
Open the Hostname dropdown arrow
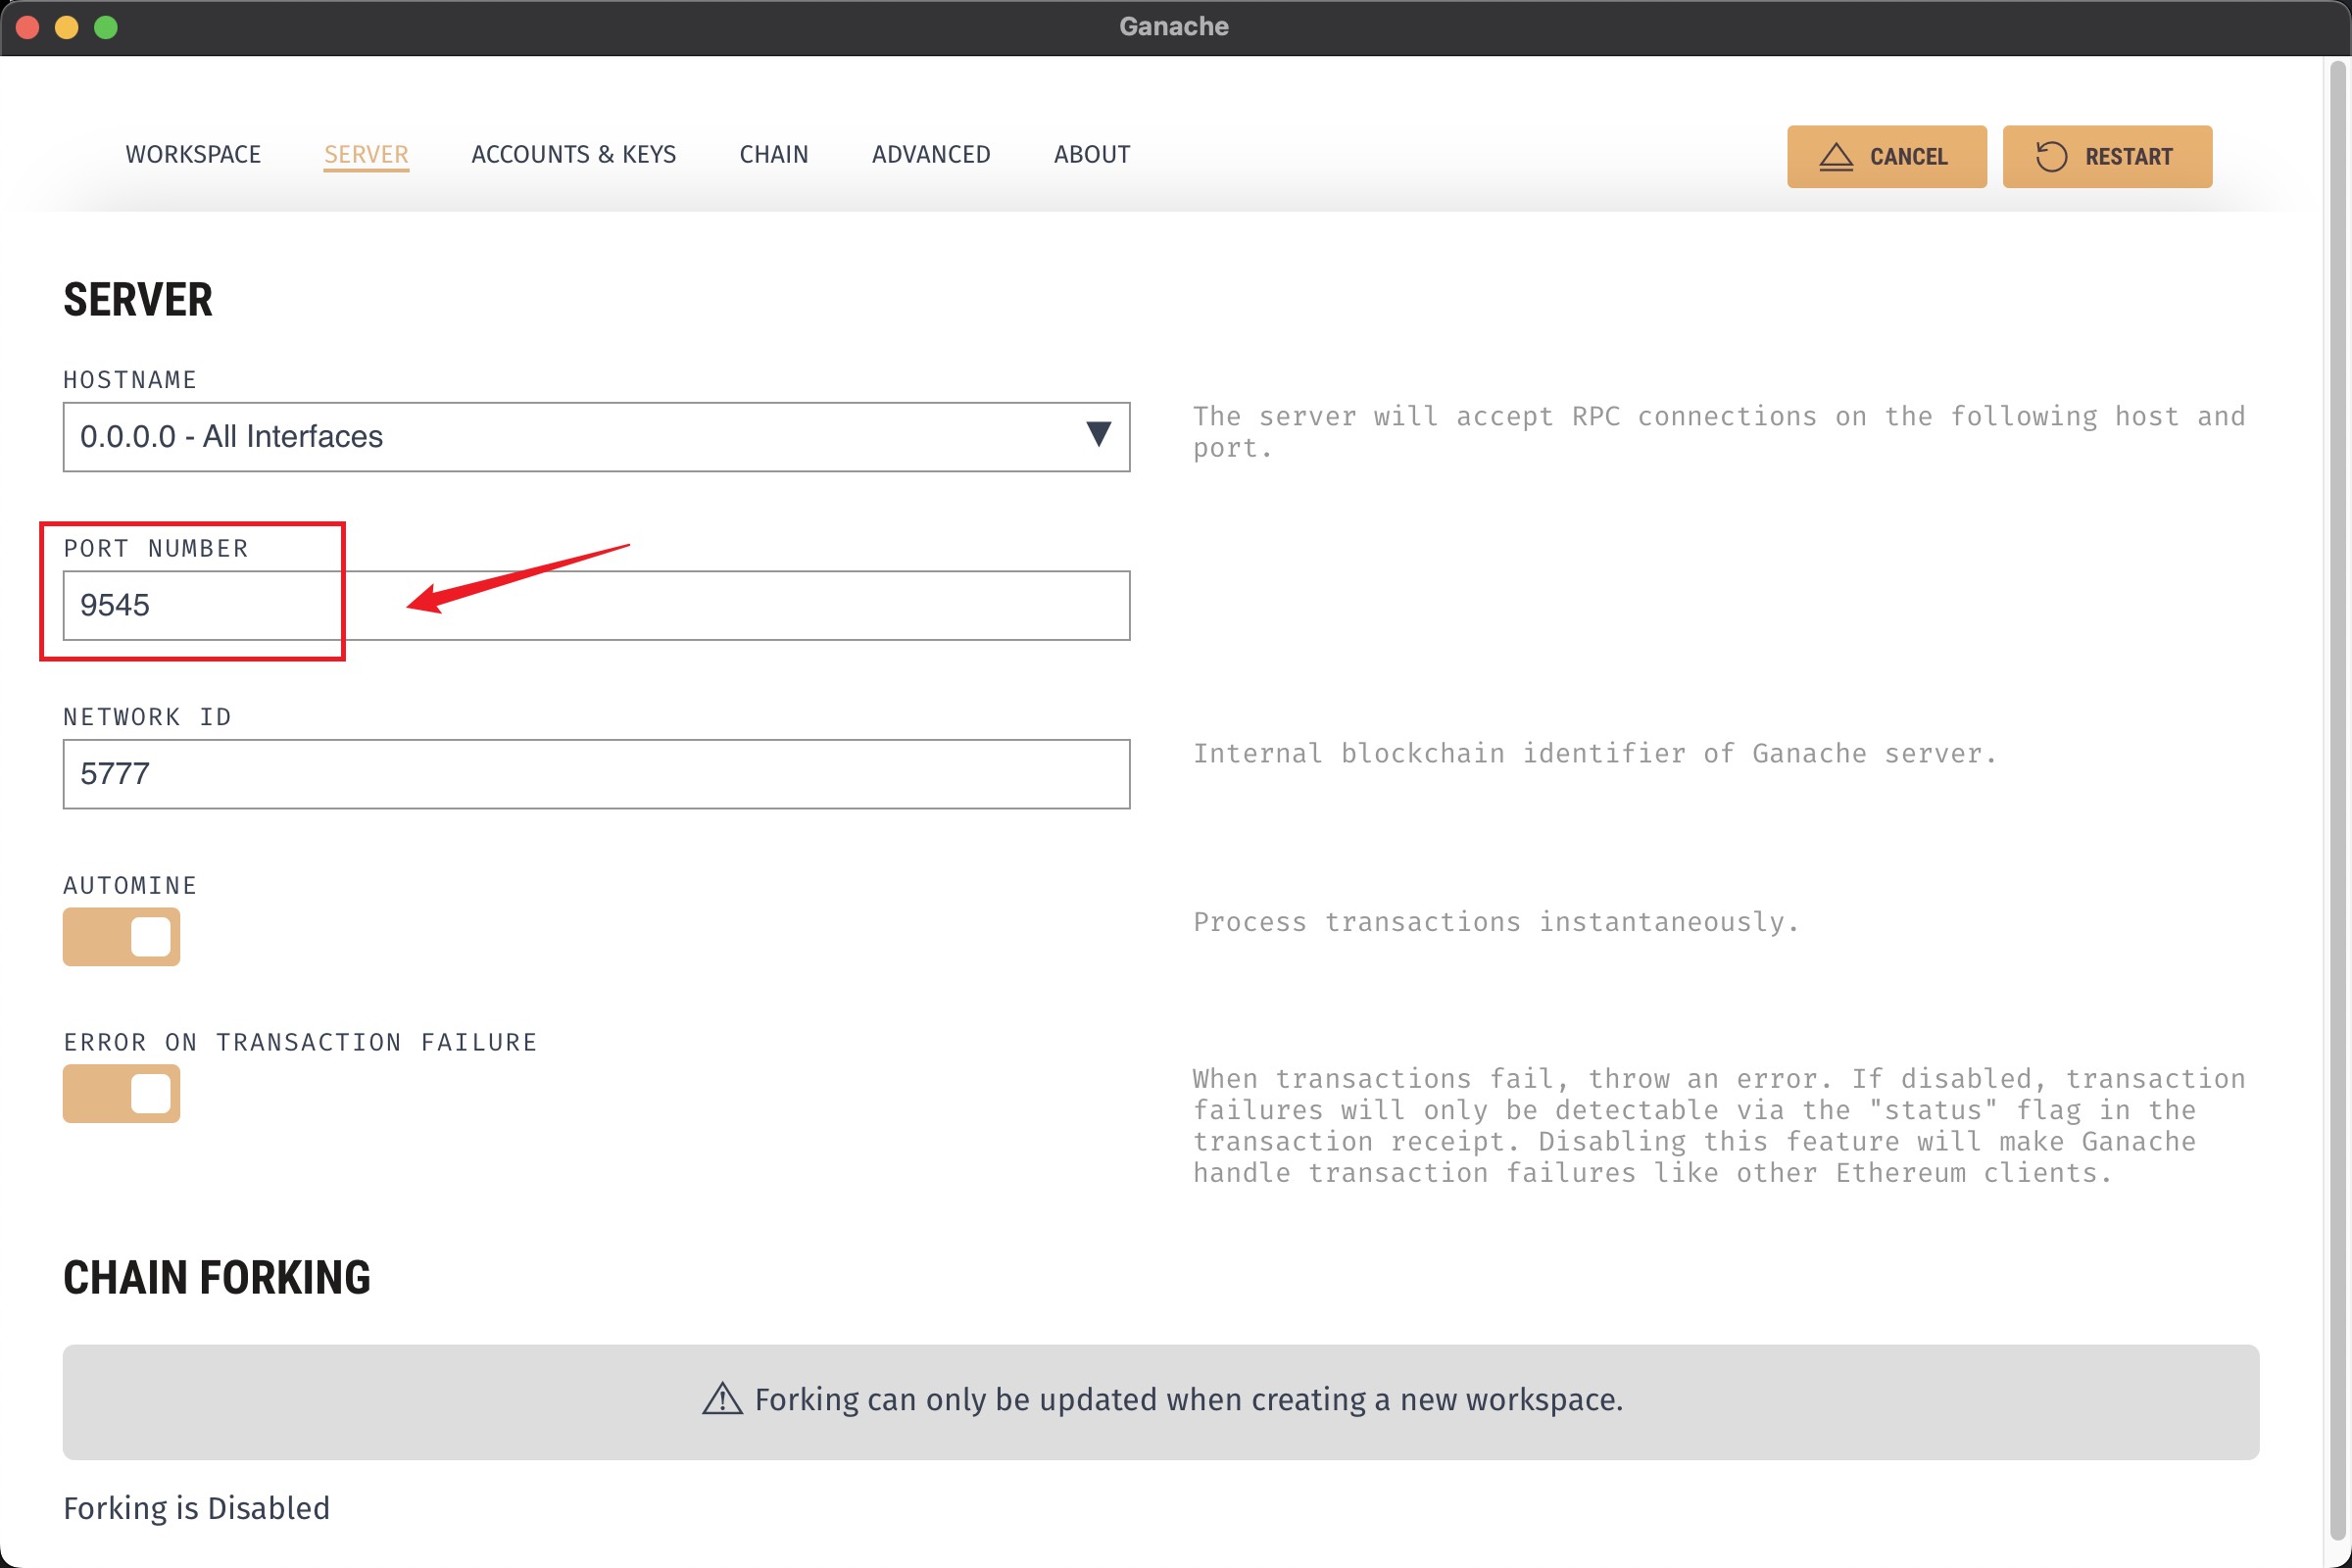pyautogui.click(x=1098, y=434)
